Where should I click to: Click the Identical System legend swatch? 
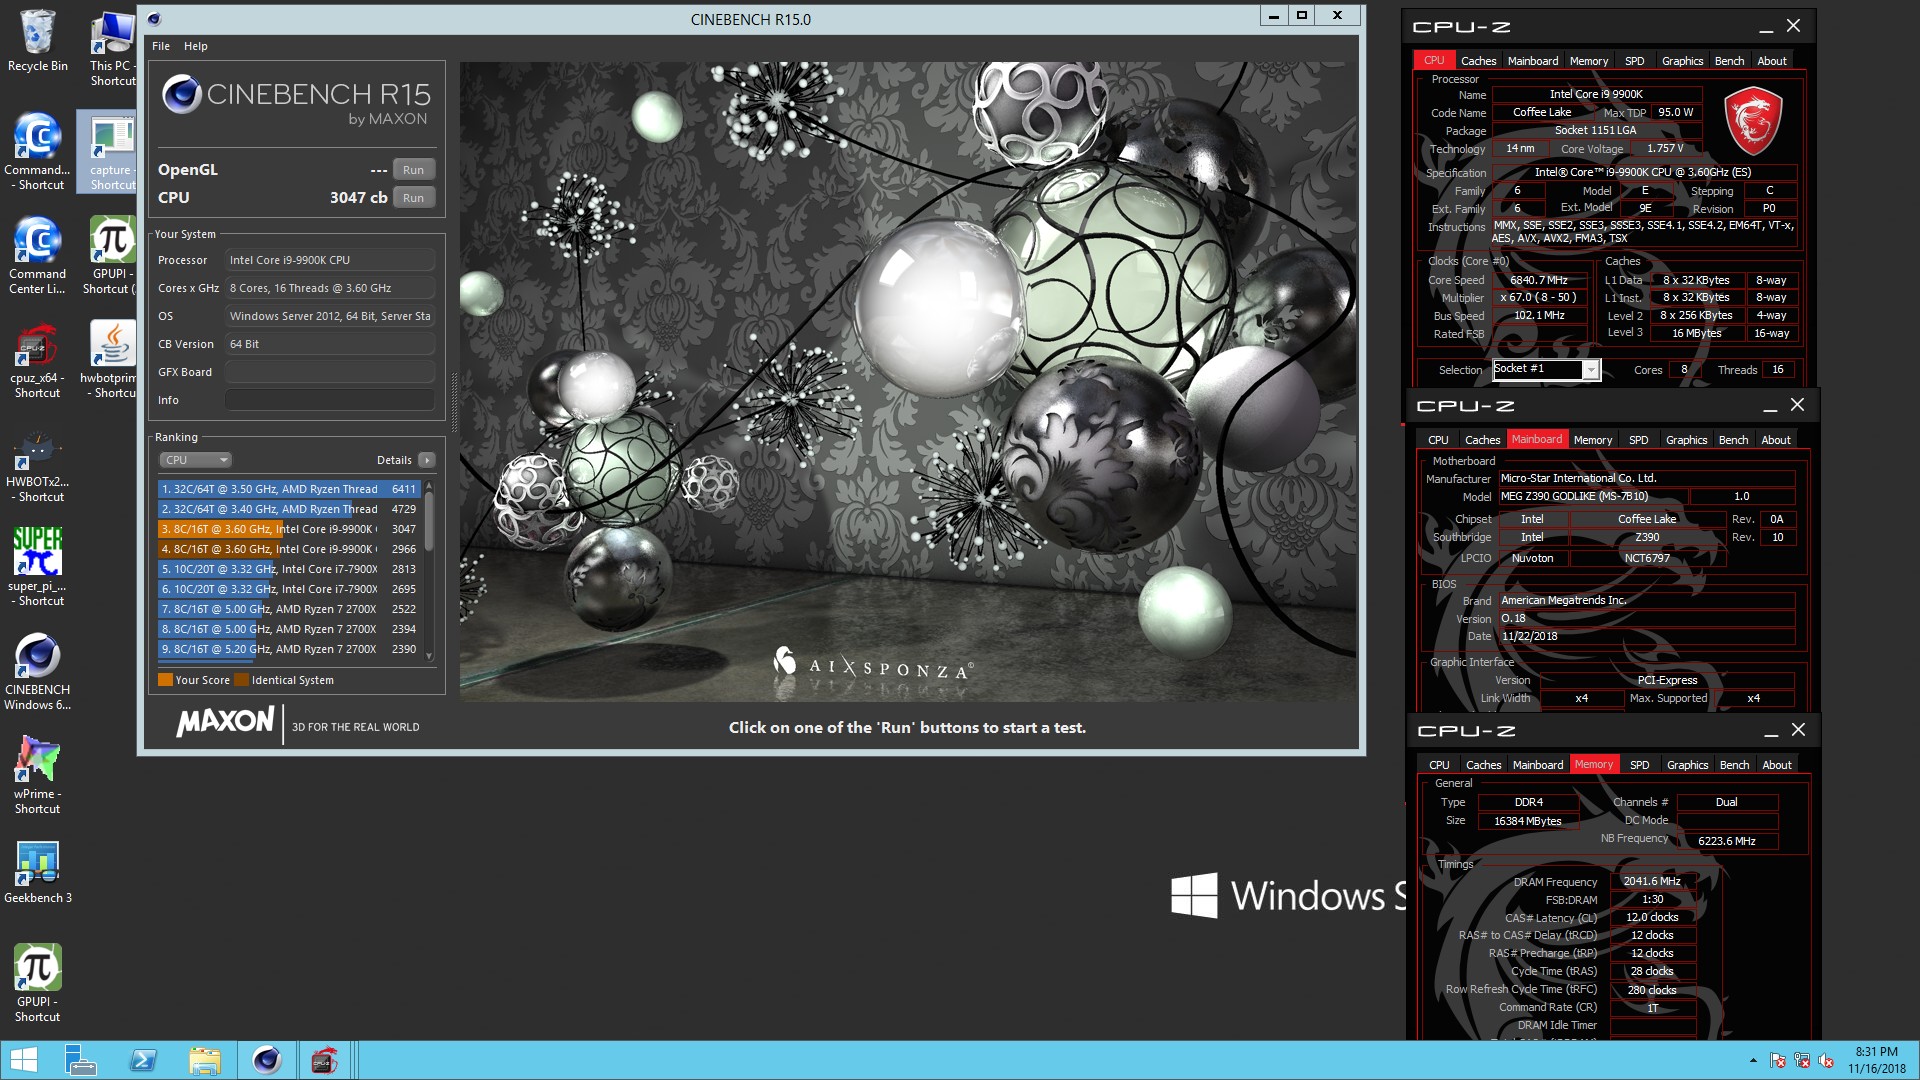pyautogui.click(x=241, y=680)
